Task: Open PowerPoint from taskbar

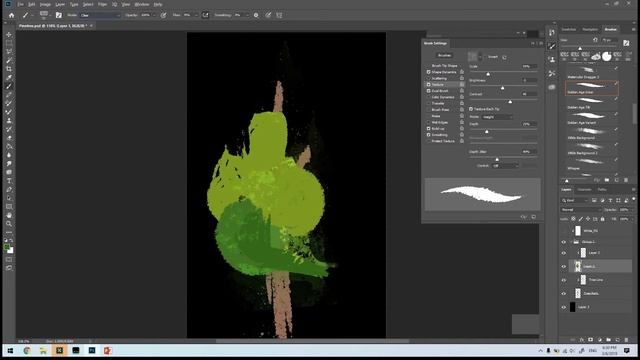Action: (108, 351)
